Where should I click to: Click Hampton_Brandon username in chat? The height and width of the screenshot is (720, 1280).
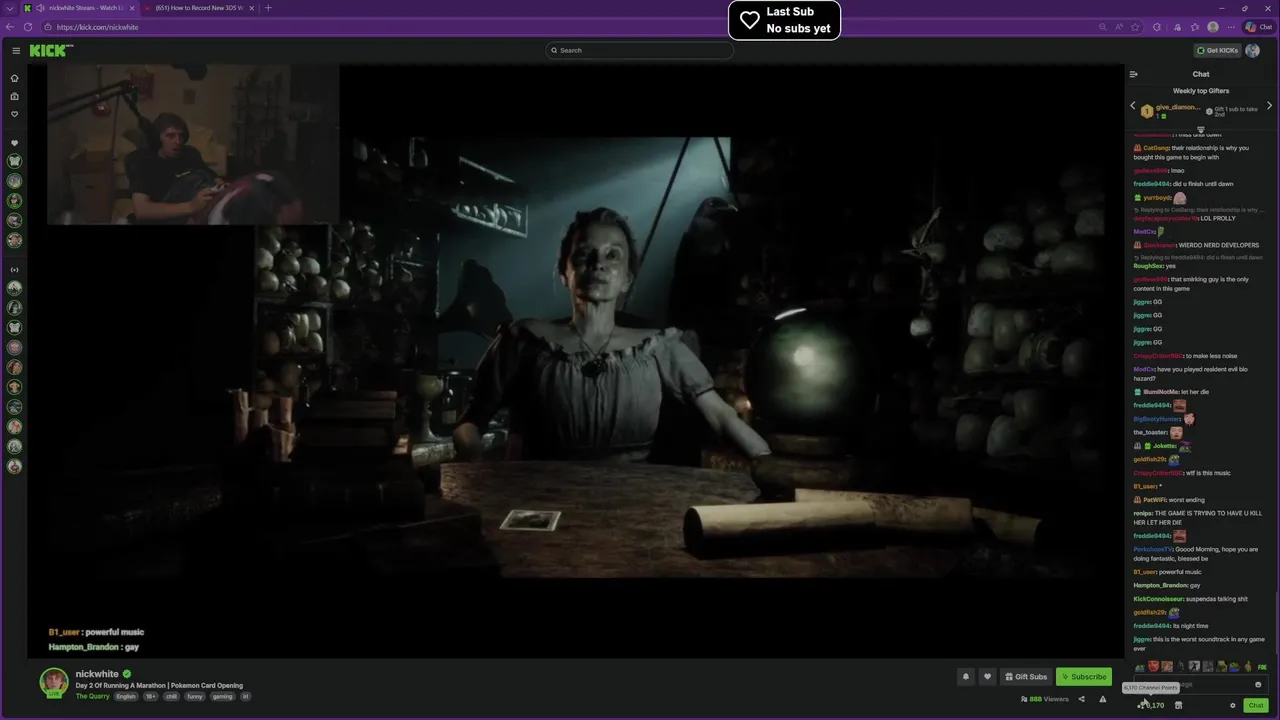pyautogui.click(x=1160, y=585)
